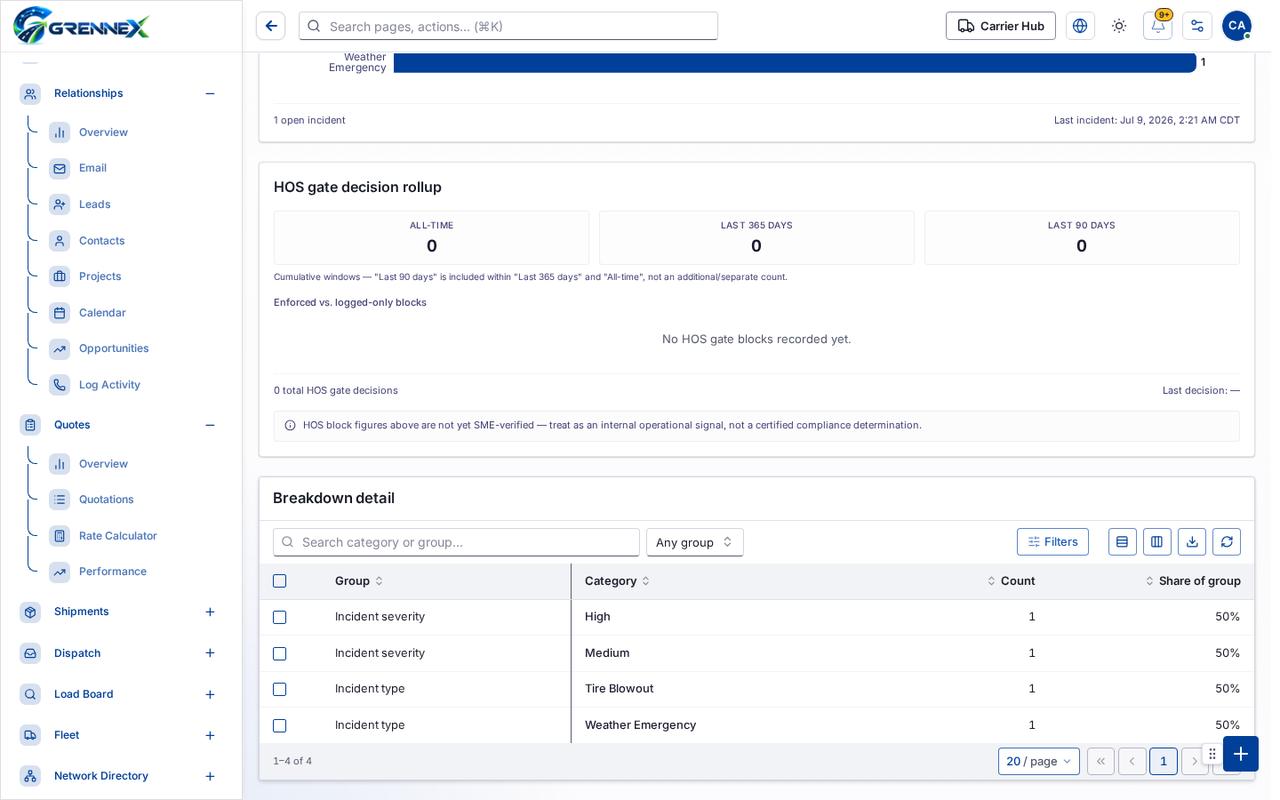The height and width of the screenshot is (800, 1280).
Task: Collapse the Relationships section
Action: [x=210, y=93]
